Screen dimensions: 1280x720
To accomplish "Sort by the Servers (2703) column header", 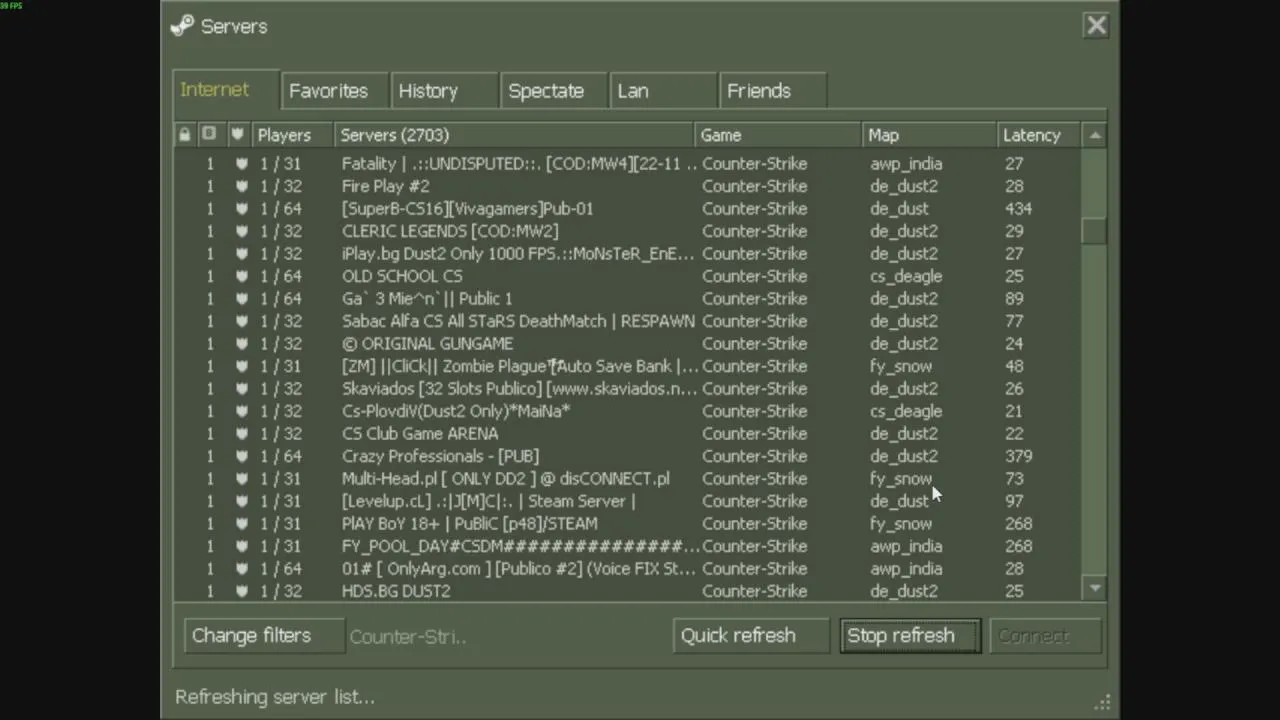I will (x=514, y=134).
